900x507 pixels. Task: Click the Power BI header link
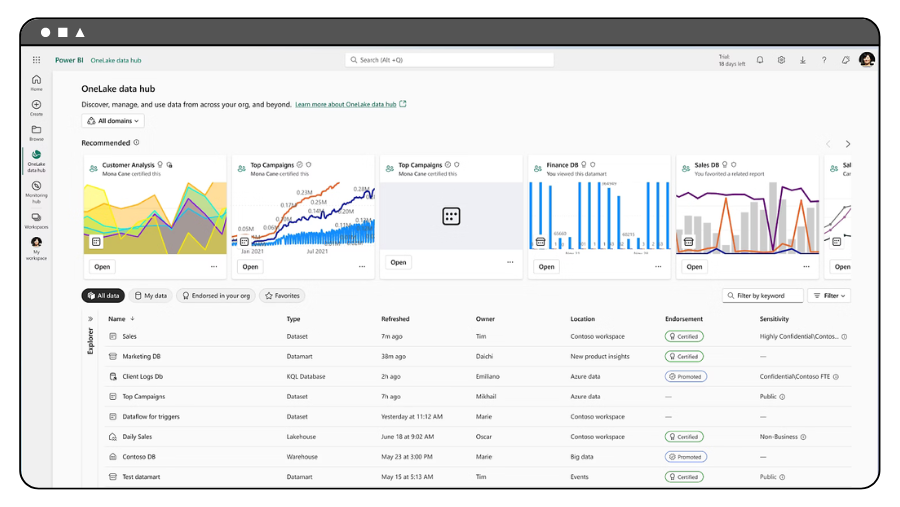tap(69, 60)
